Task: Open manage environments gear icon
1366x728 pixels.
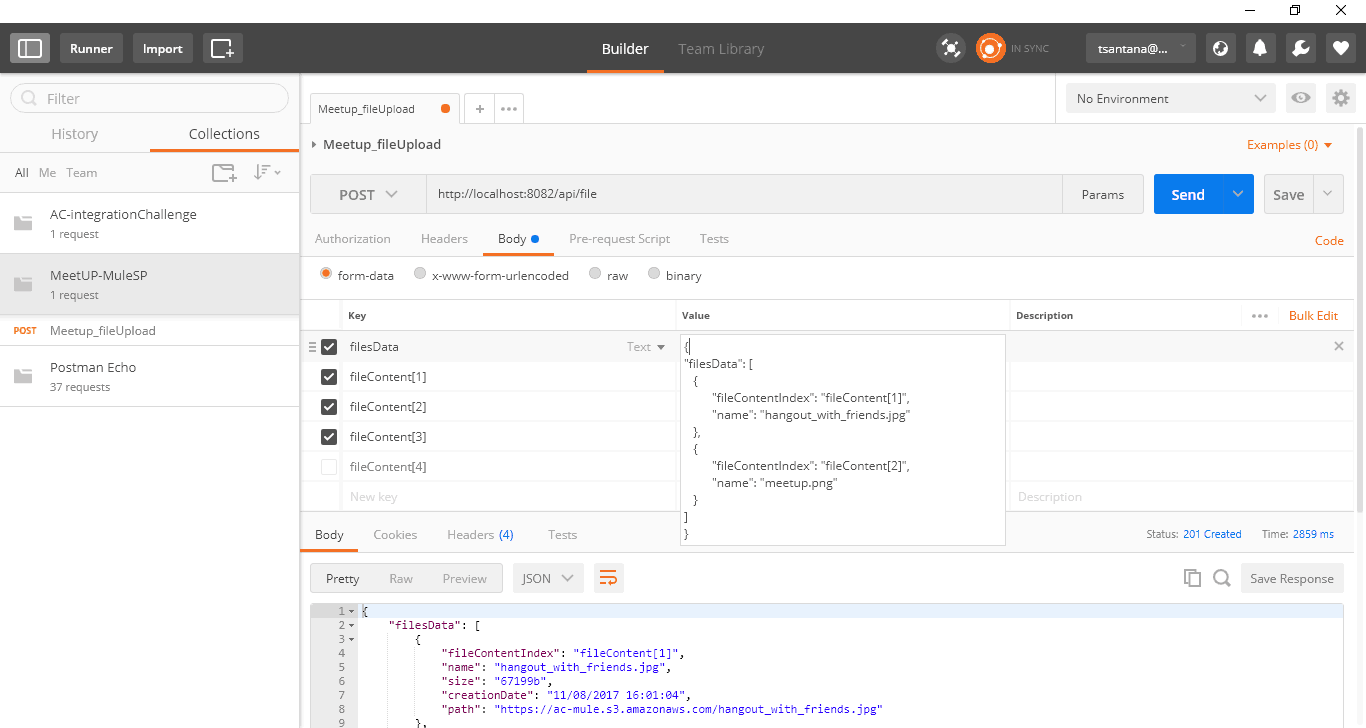Action: (x=1340, y=98)
